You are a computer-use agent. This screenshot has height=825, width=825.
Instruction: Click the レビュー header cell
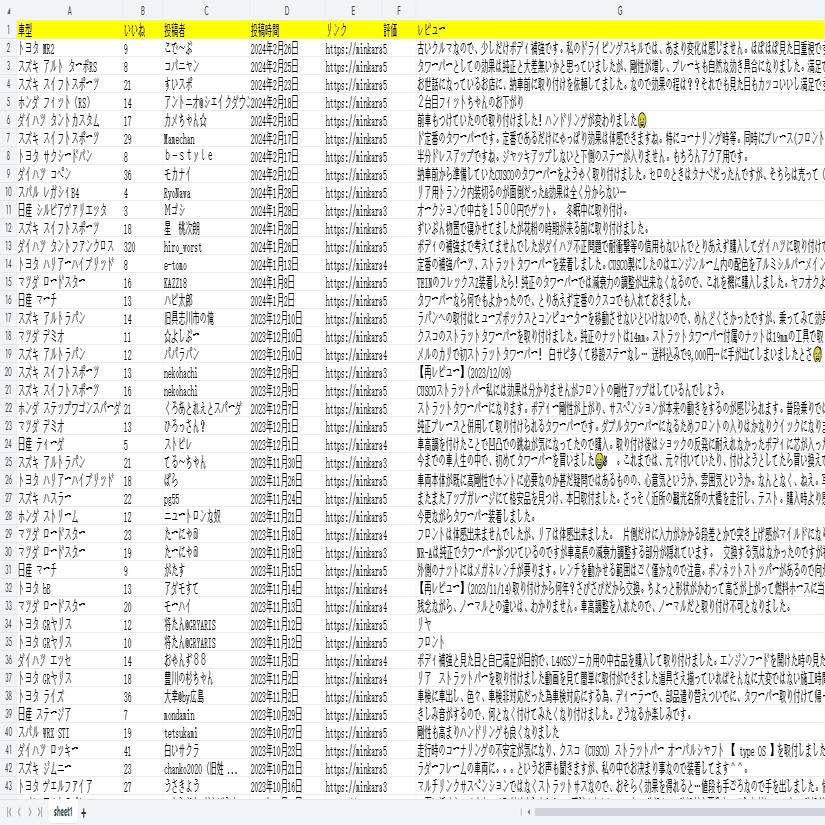tap(620, 30)
